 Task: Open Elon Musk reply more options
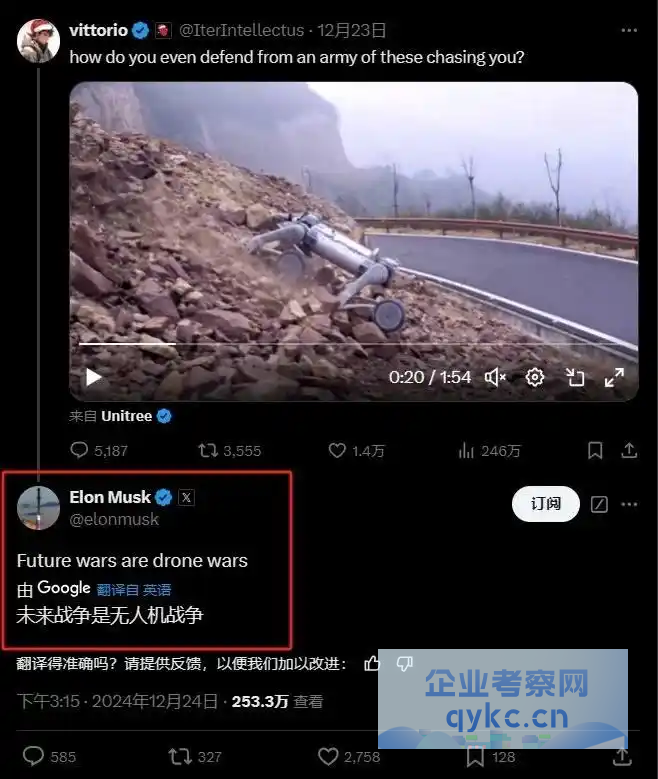[629, 504]
